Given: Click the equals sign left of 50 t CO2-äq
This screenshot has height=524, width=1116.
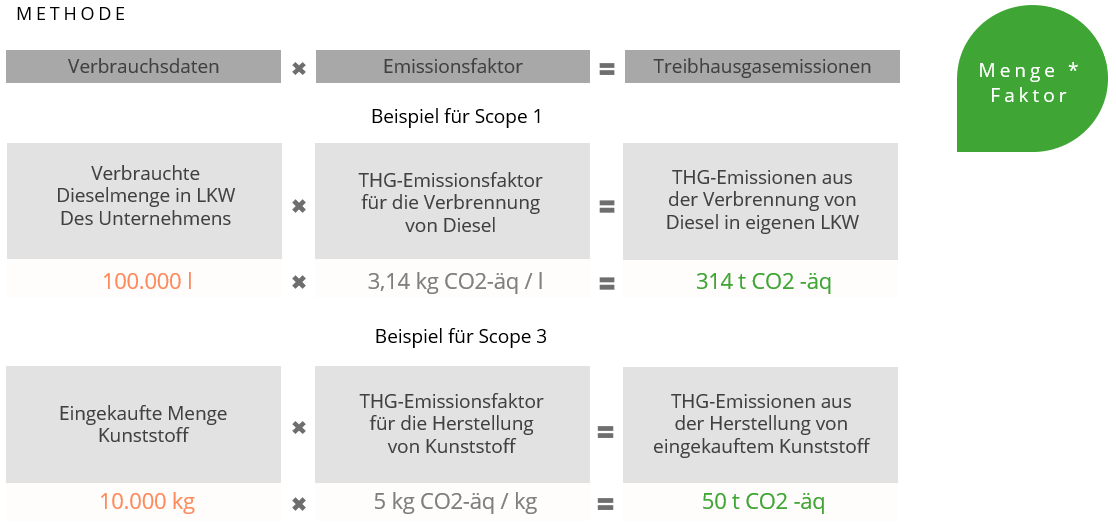Looking at the screenshot, I should (606, 503).
